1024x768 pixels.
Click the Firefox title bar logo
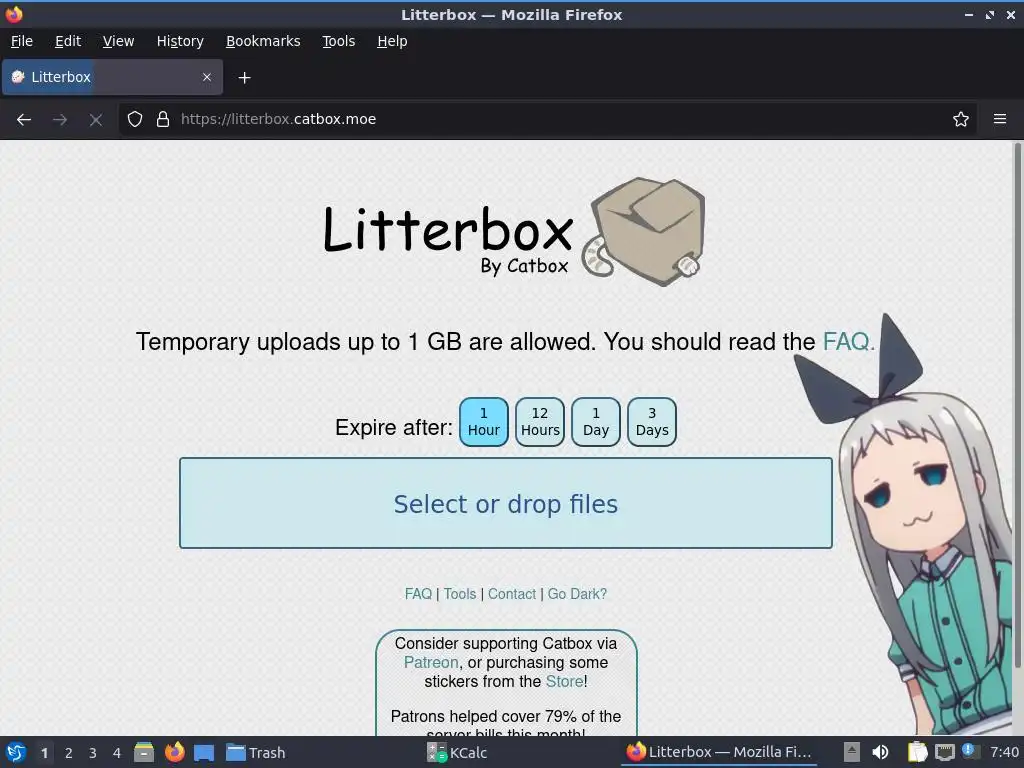pos(14,14)
